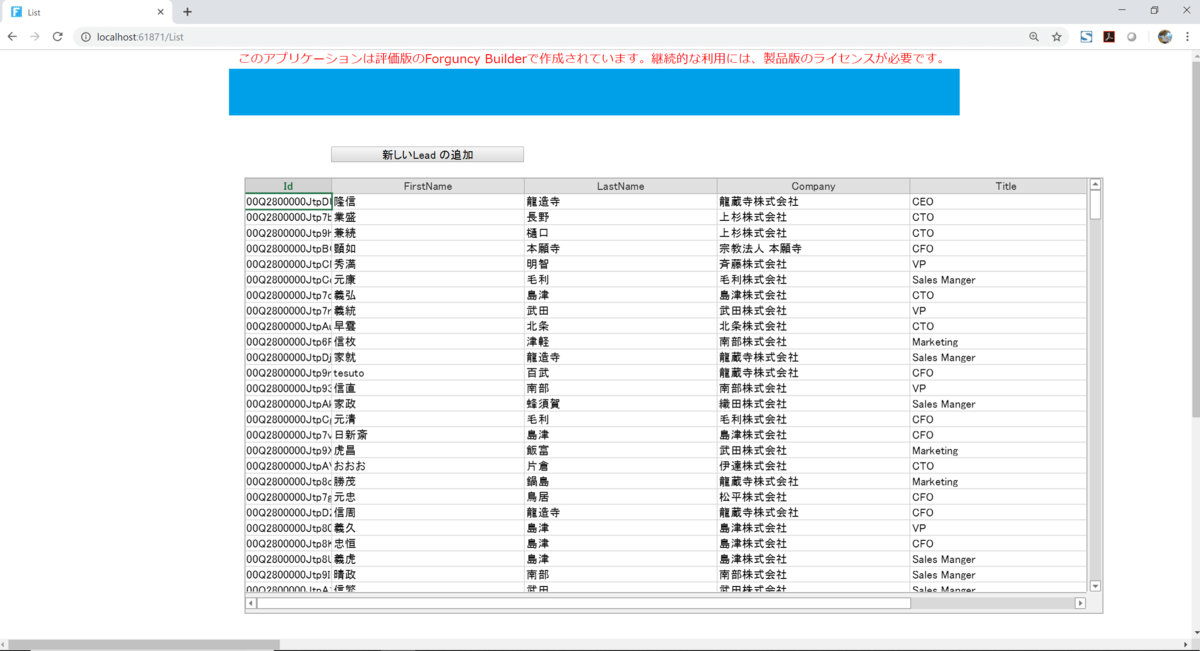Viewport: 1200px width, 651px height.
Task: Select the Title column header
Action: tap(998, 186)
